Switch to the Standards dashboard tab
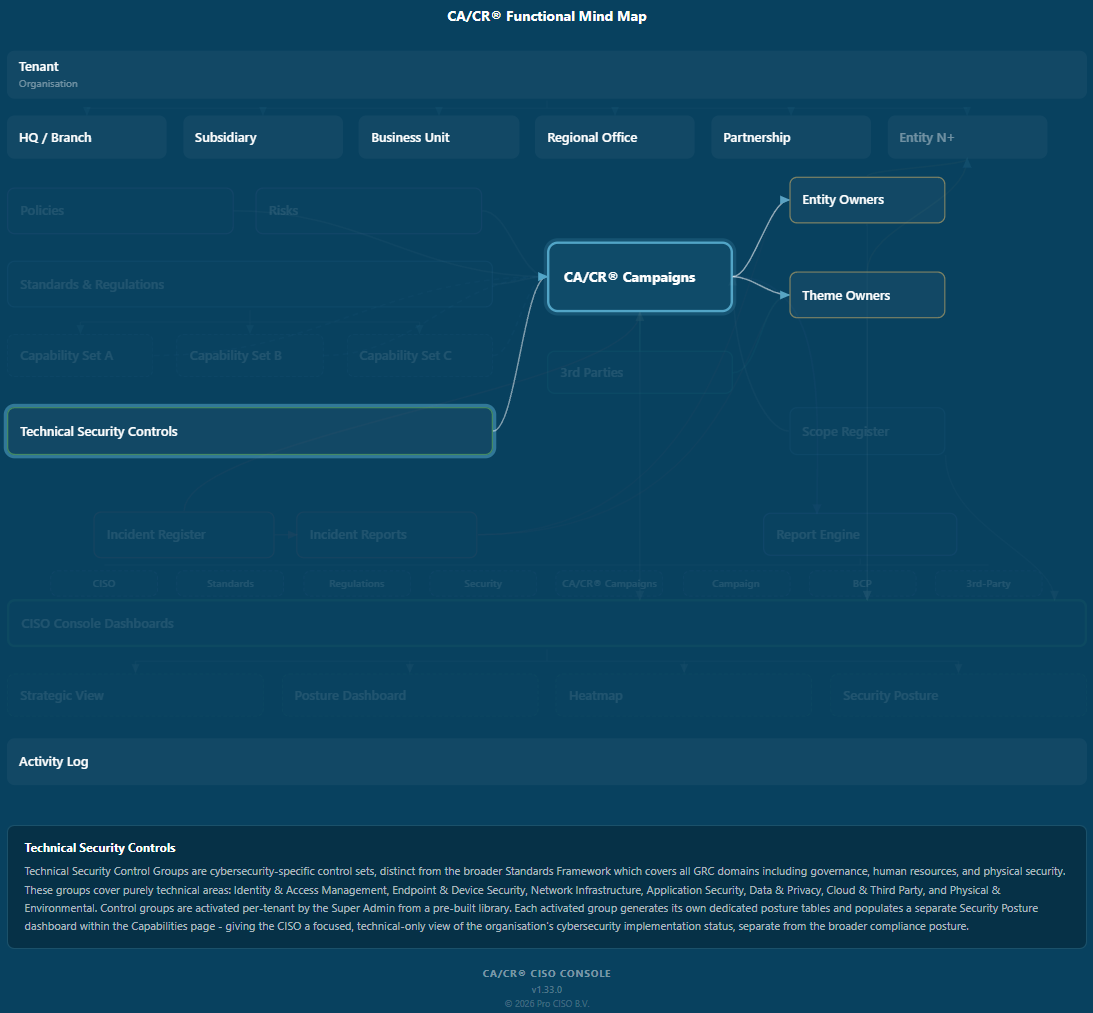The image size is (1093, 1013). tap(230, 584)
